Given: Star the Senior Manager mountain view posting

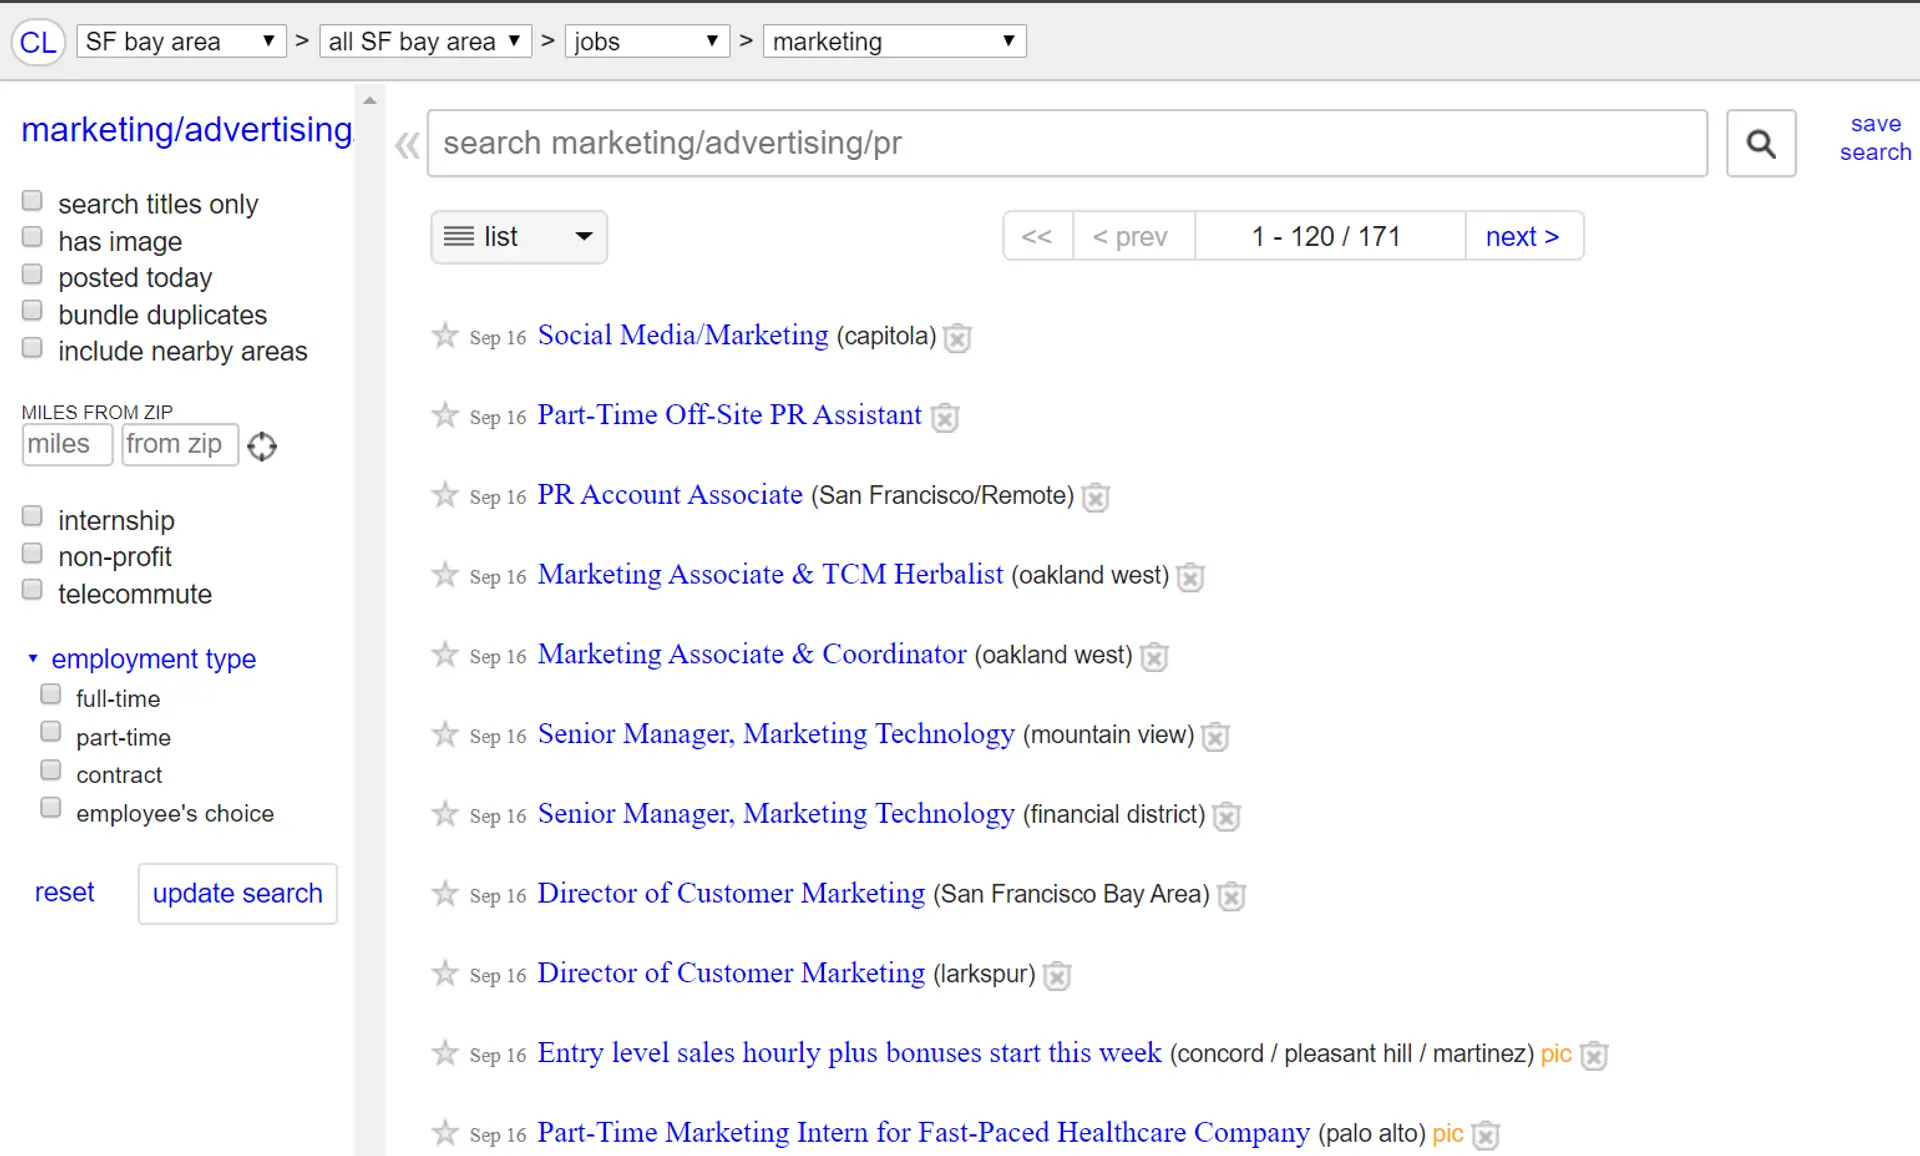Looking at the screenshot, I should click(445, 735).
